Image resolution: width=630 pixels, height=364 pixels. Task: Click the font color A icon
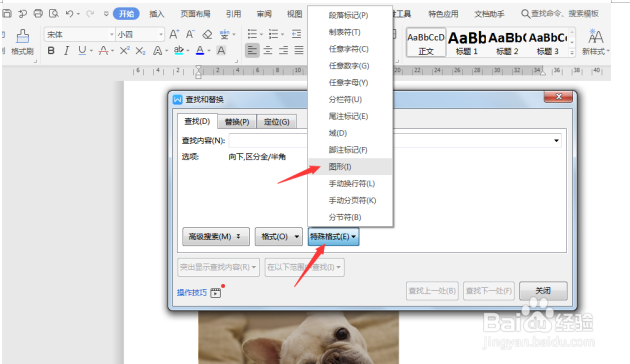tap(200, 51)
